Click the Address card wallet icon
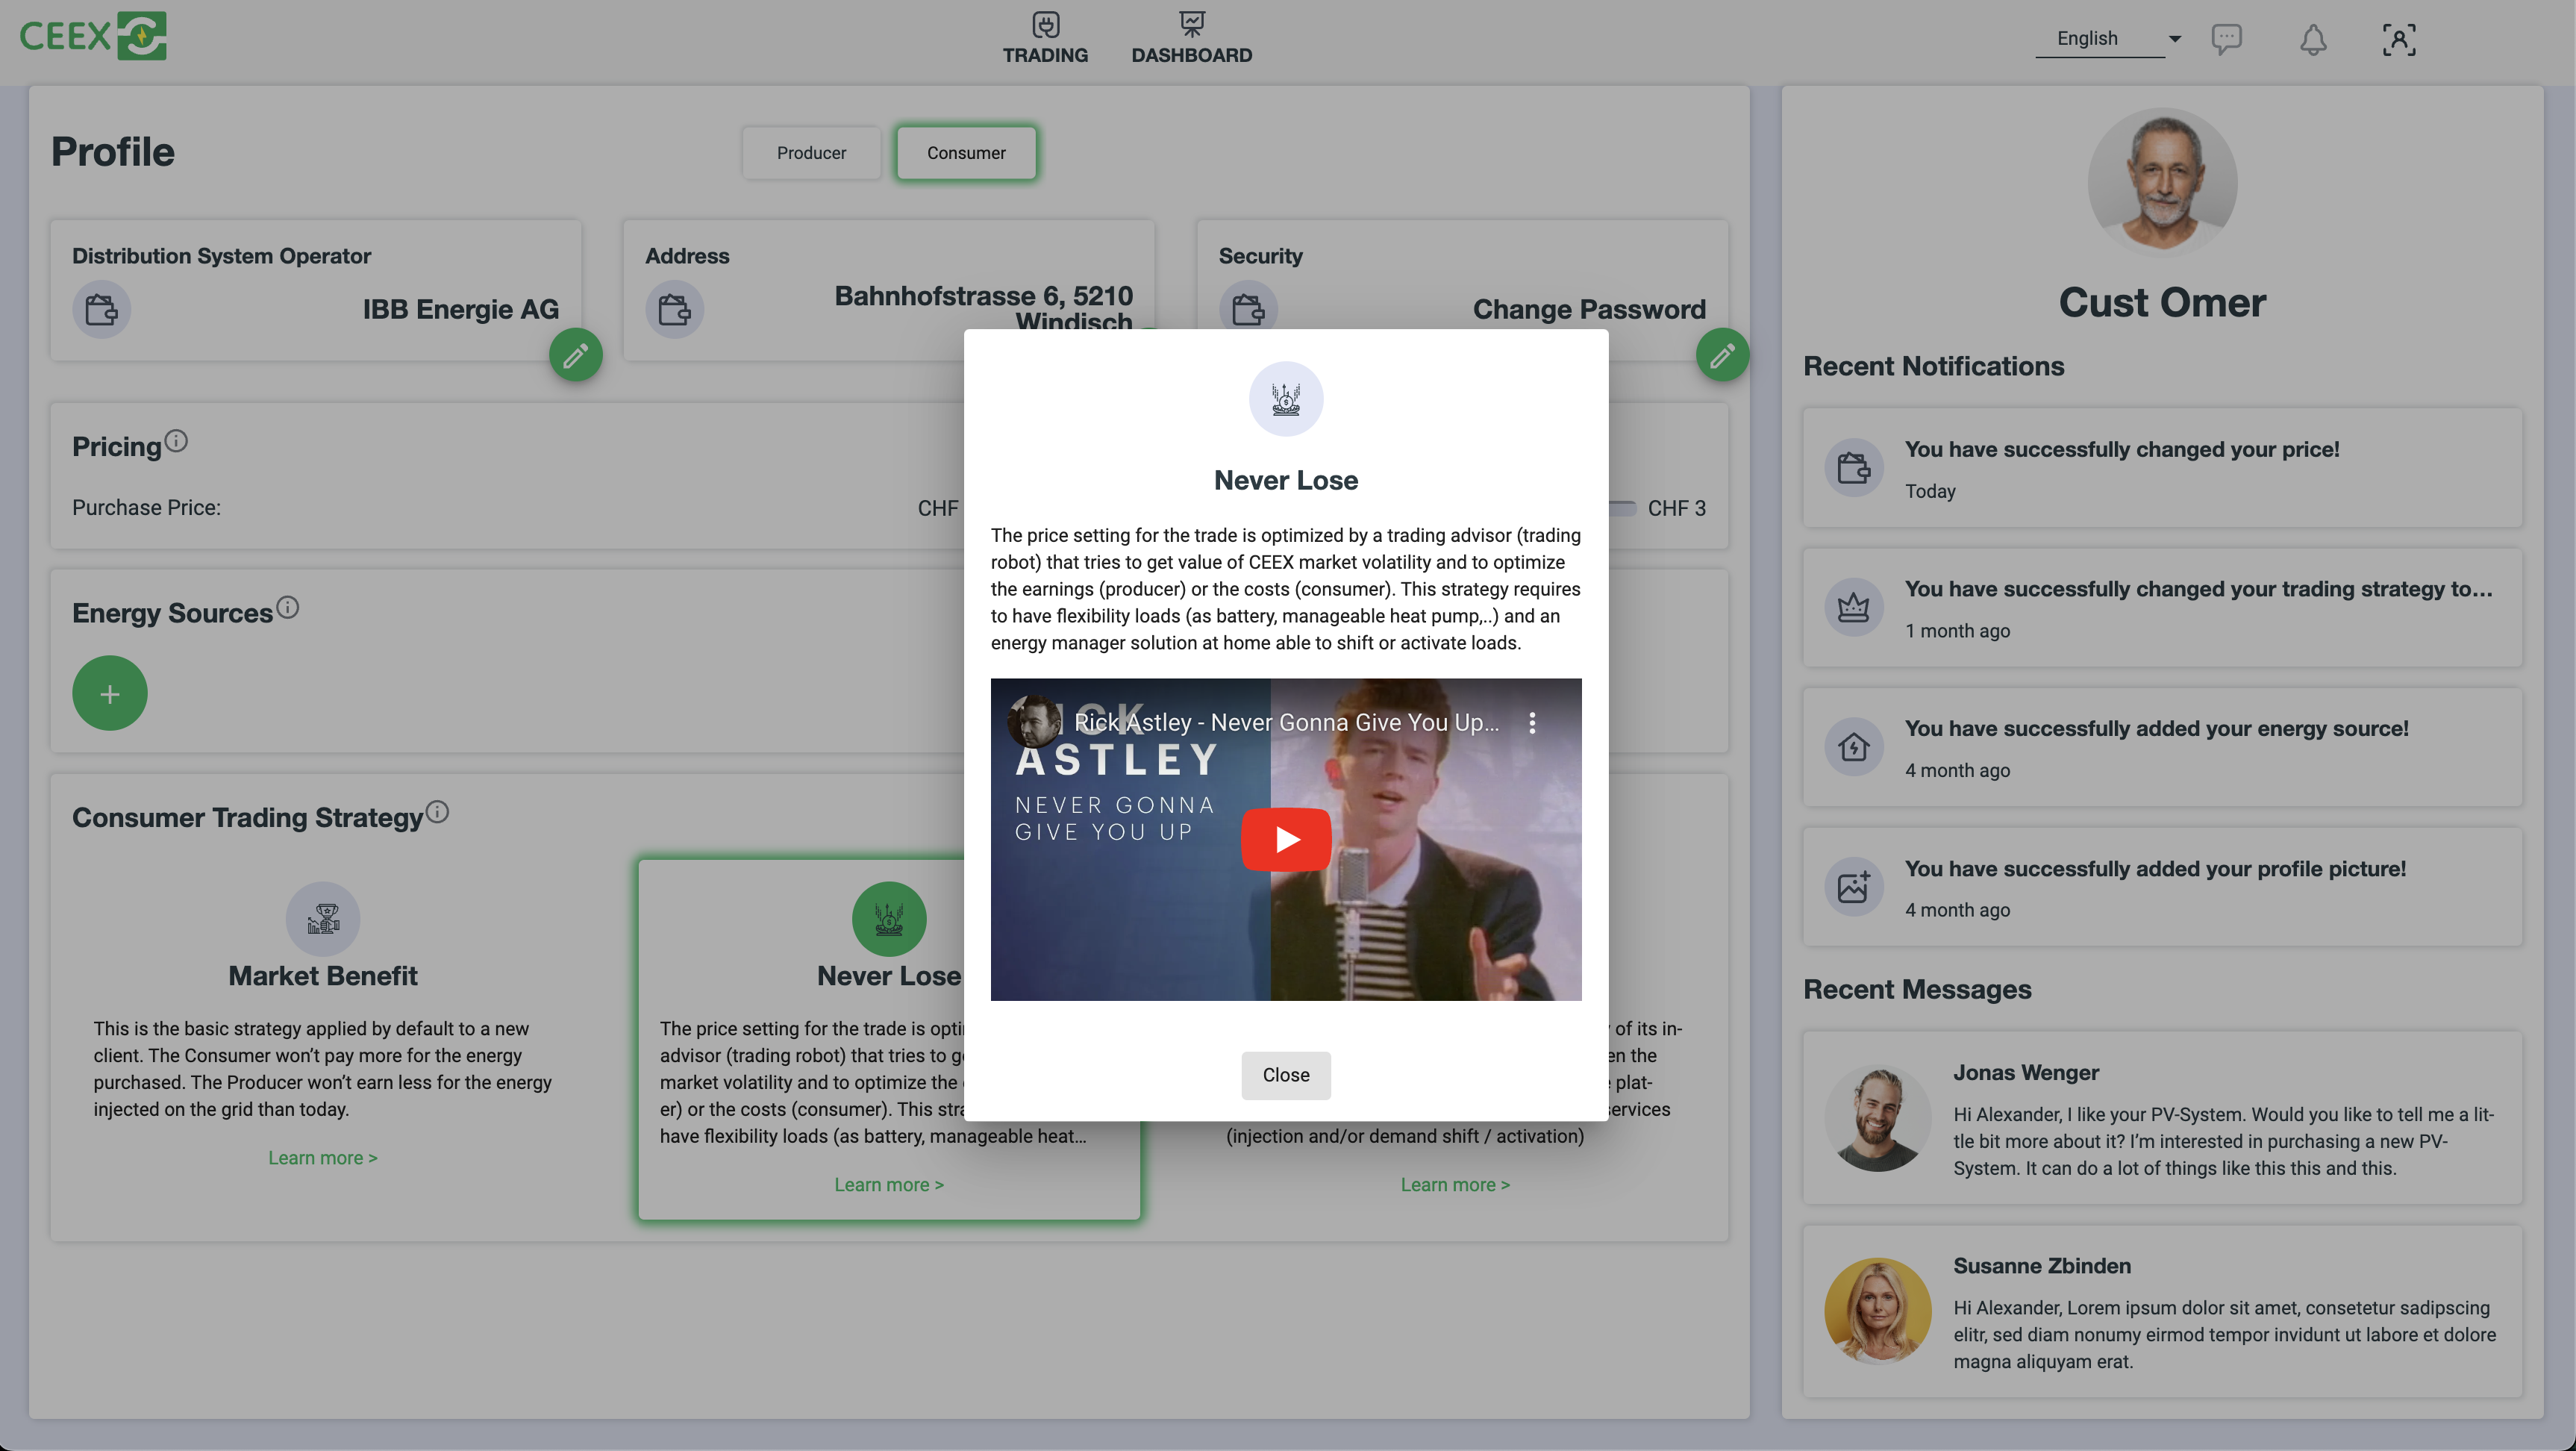 tap(674, 309)
